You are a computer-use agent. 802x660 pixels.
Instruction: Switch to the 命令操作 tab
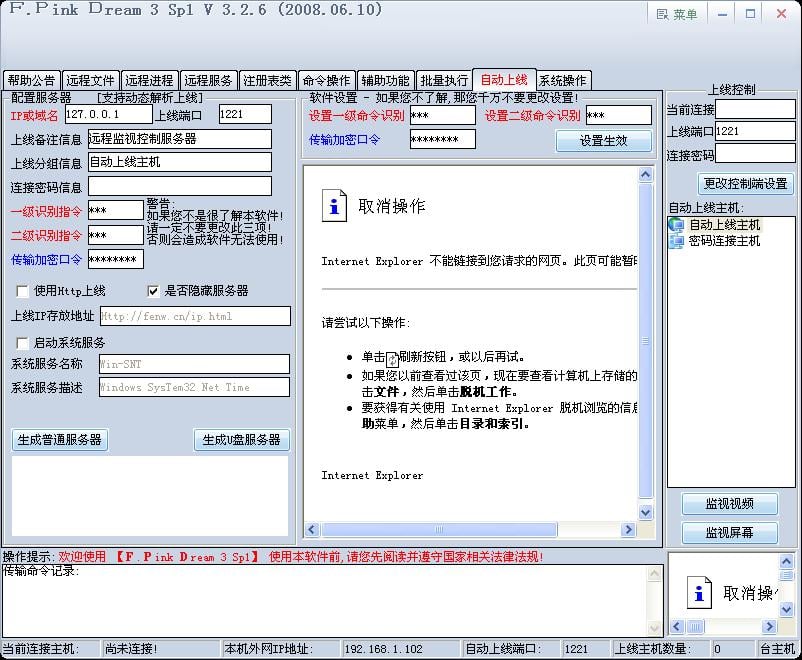[x=326, y=80]
